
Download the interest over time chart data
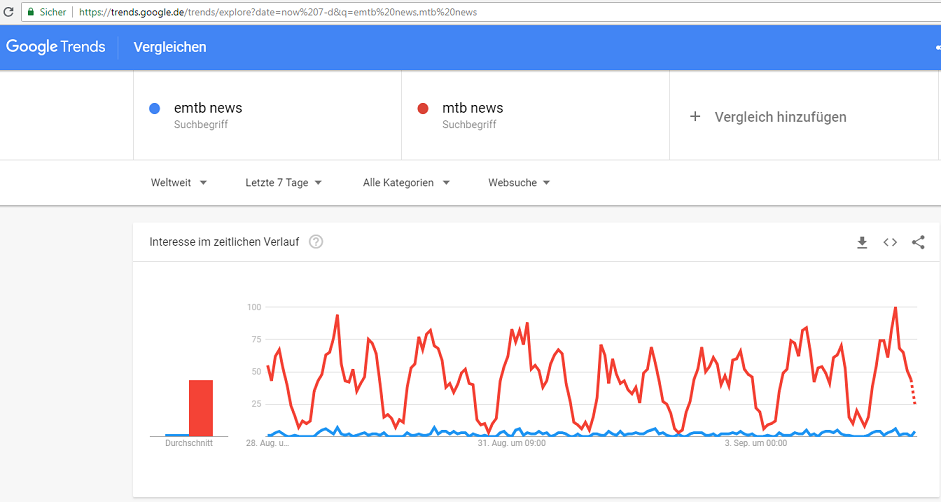coord(862,242)
